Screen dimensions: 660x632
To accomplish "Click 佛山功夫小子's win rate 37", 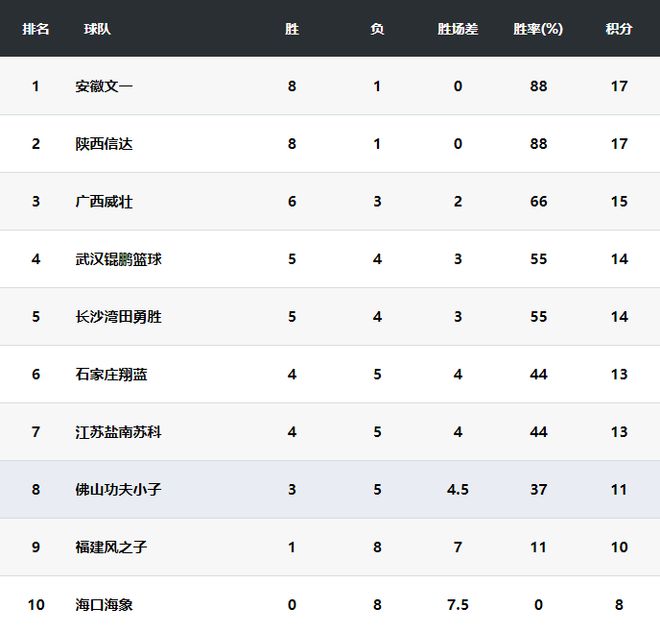I will pos(538,490).
